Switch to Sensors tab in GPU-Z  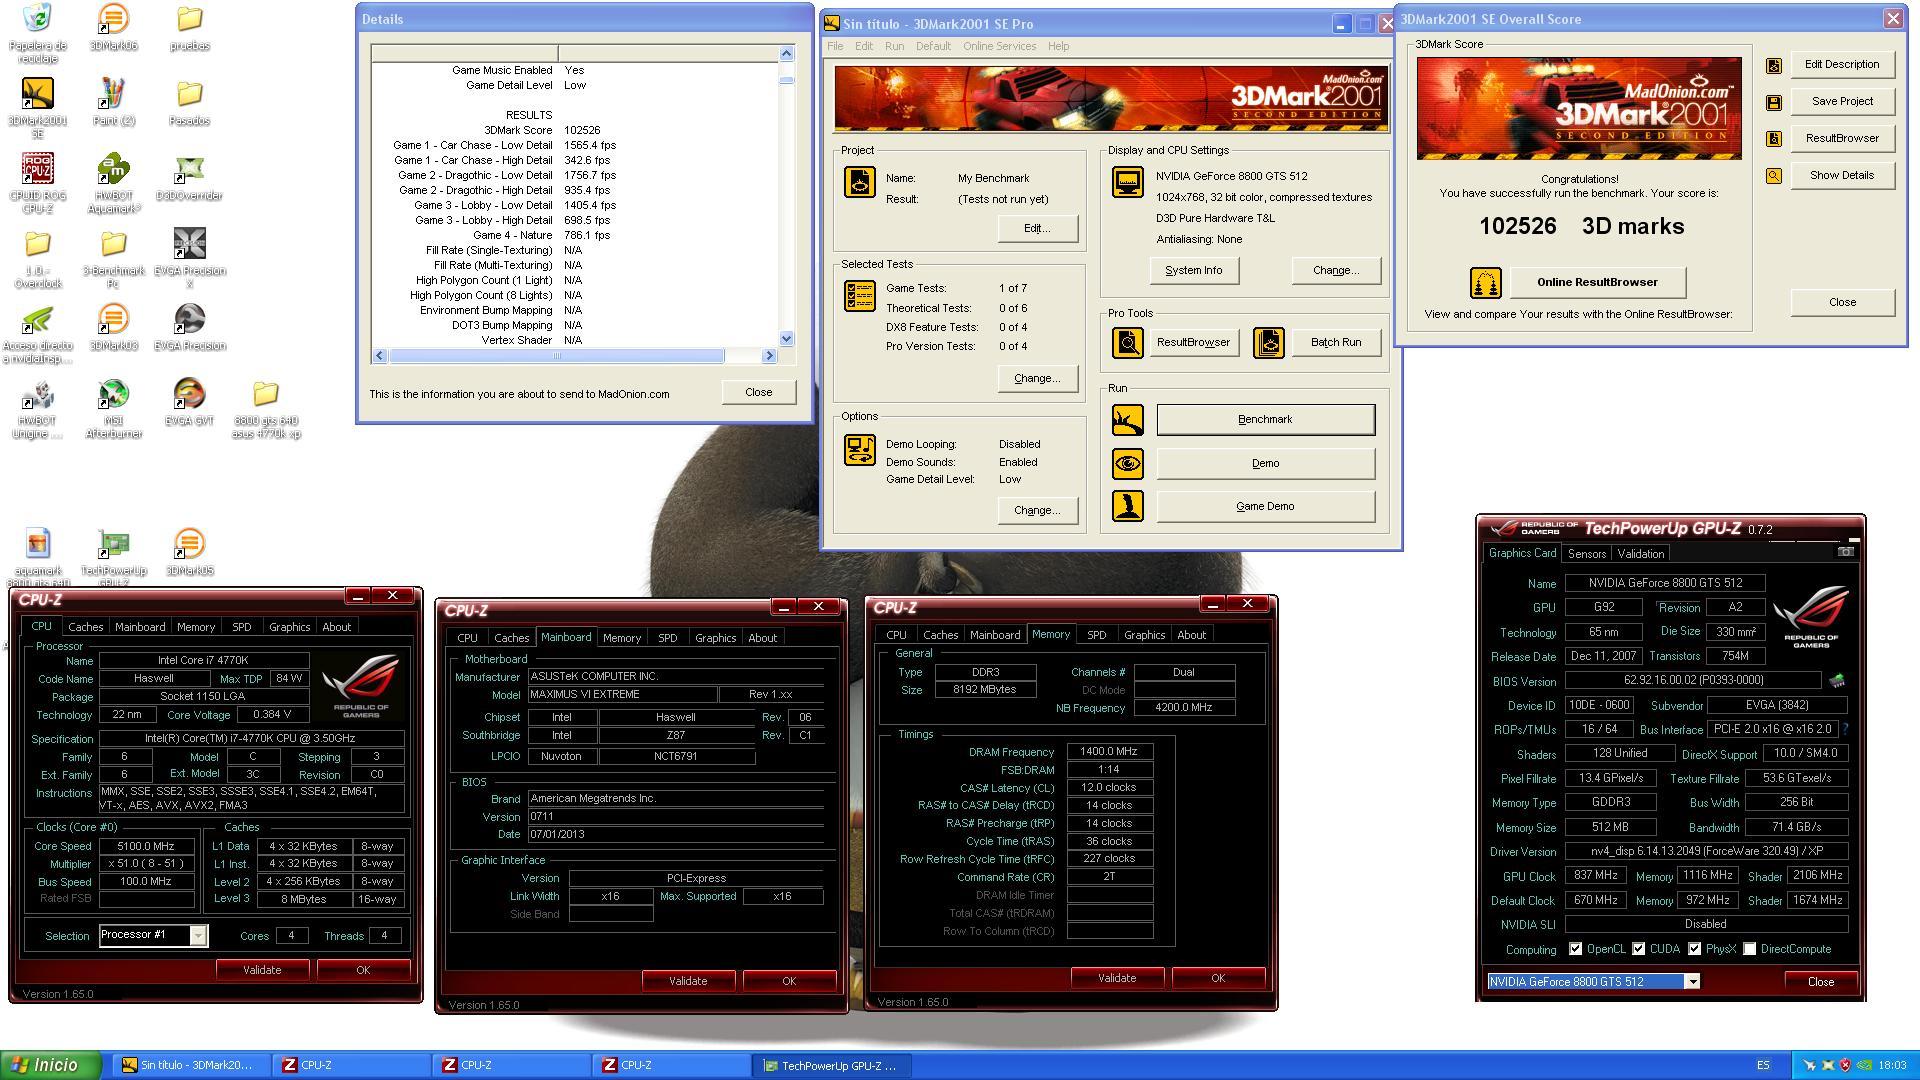1586,554
